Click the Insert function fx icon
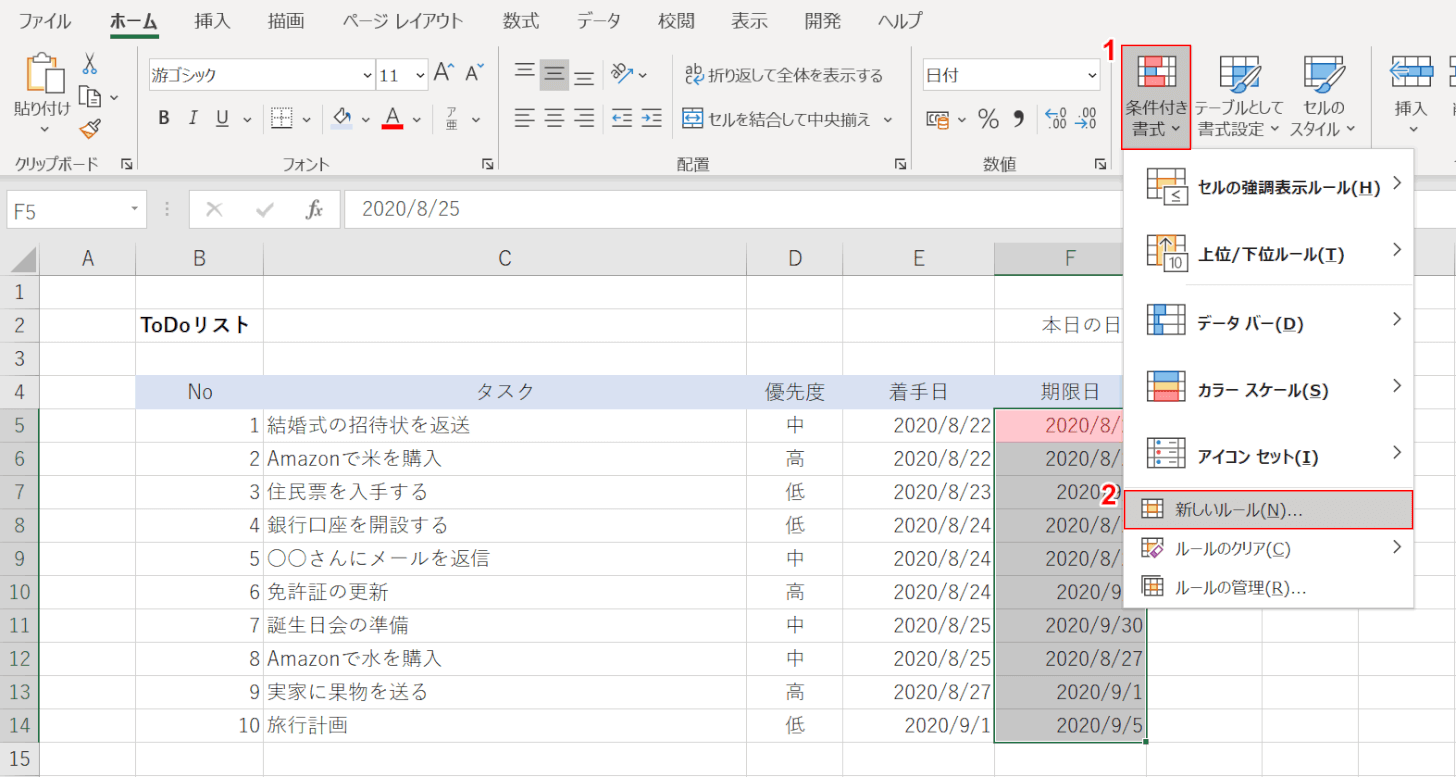 click(315, 209)
